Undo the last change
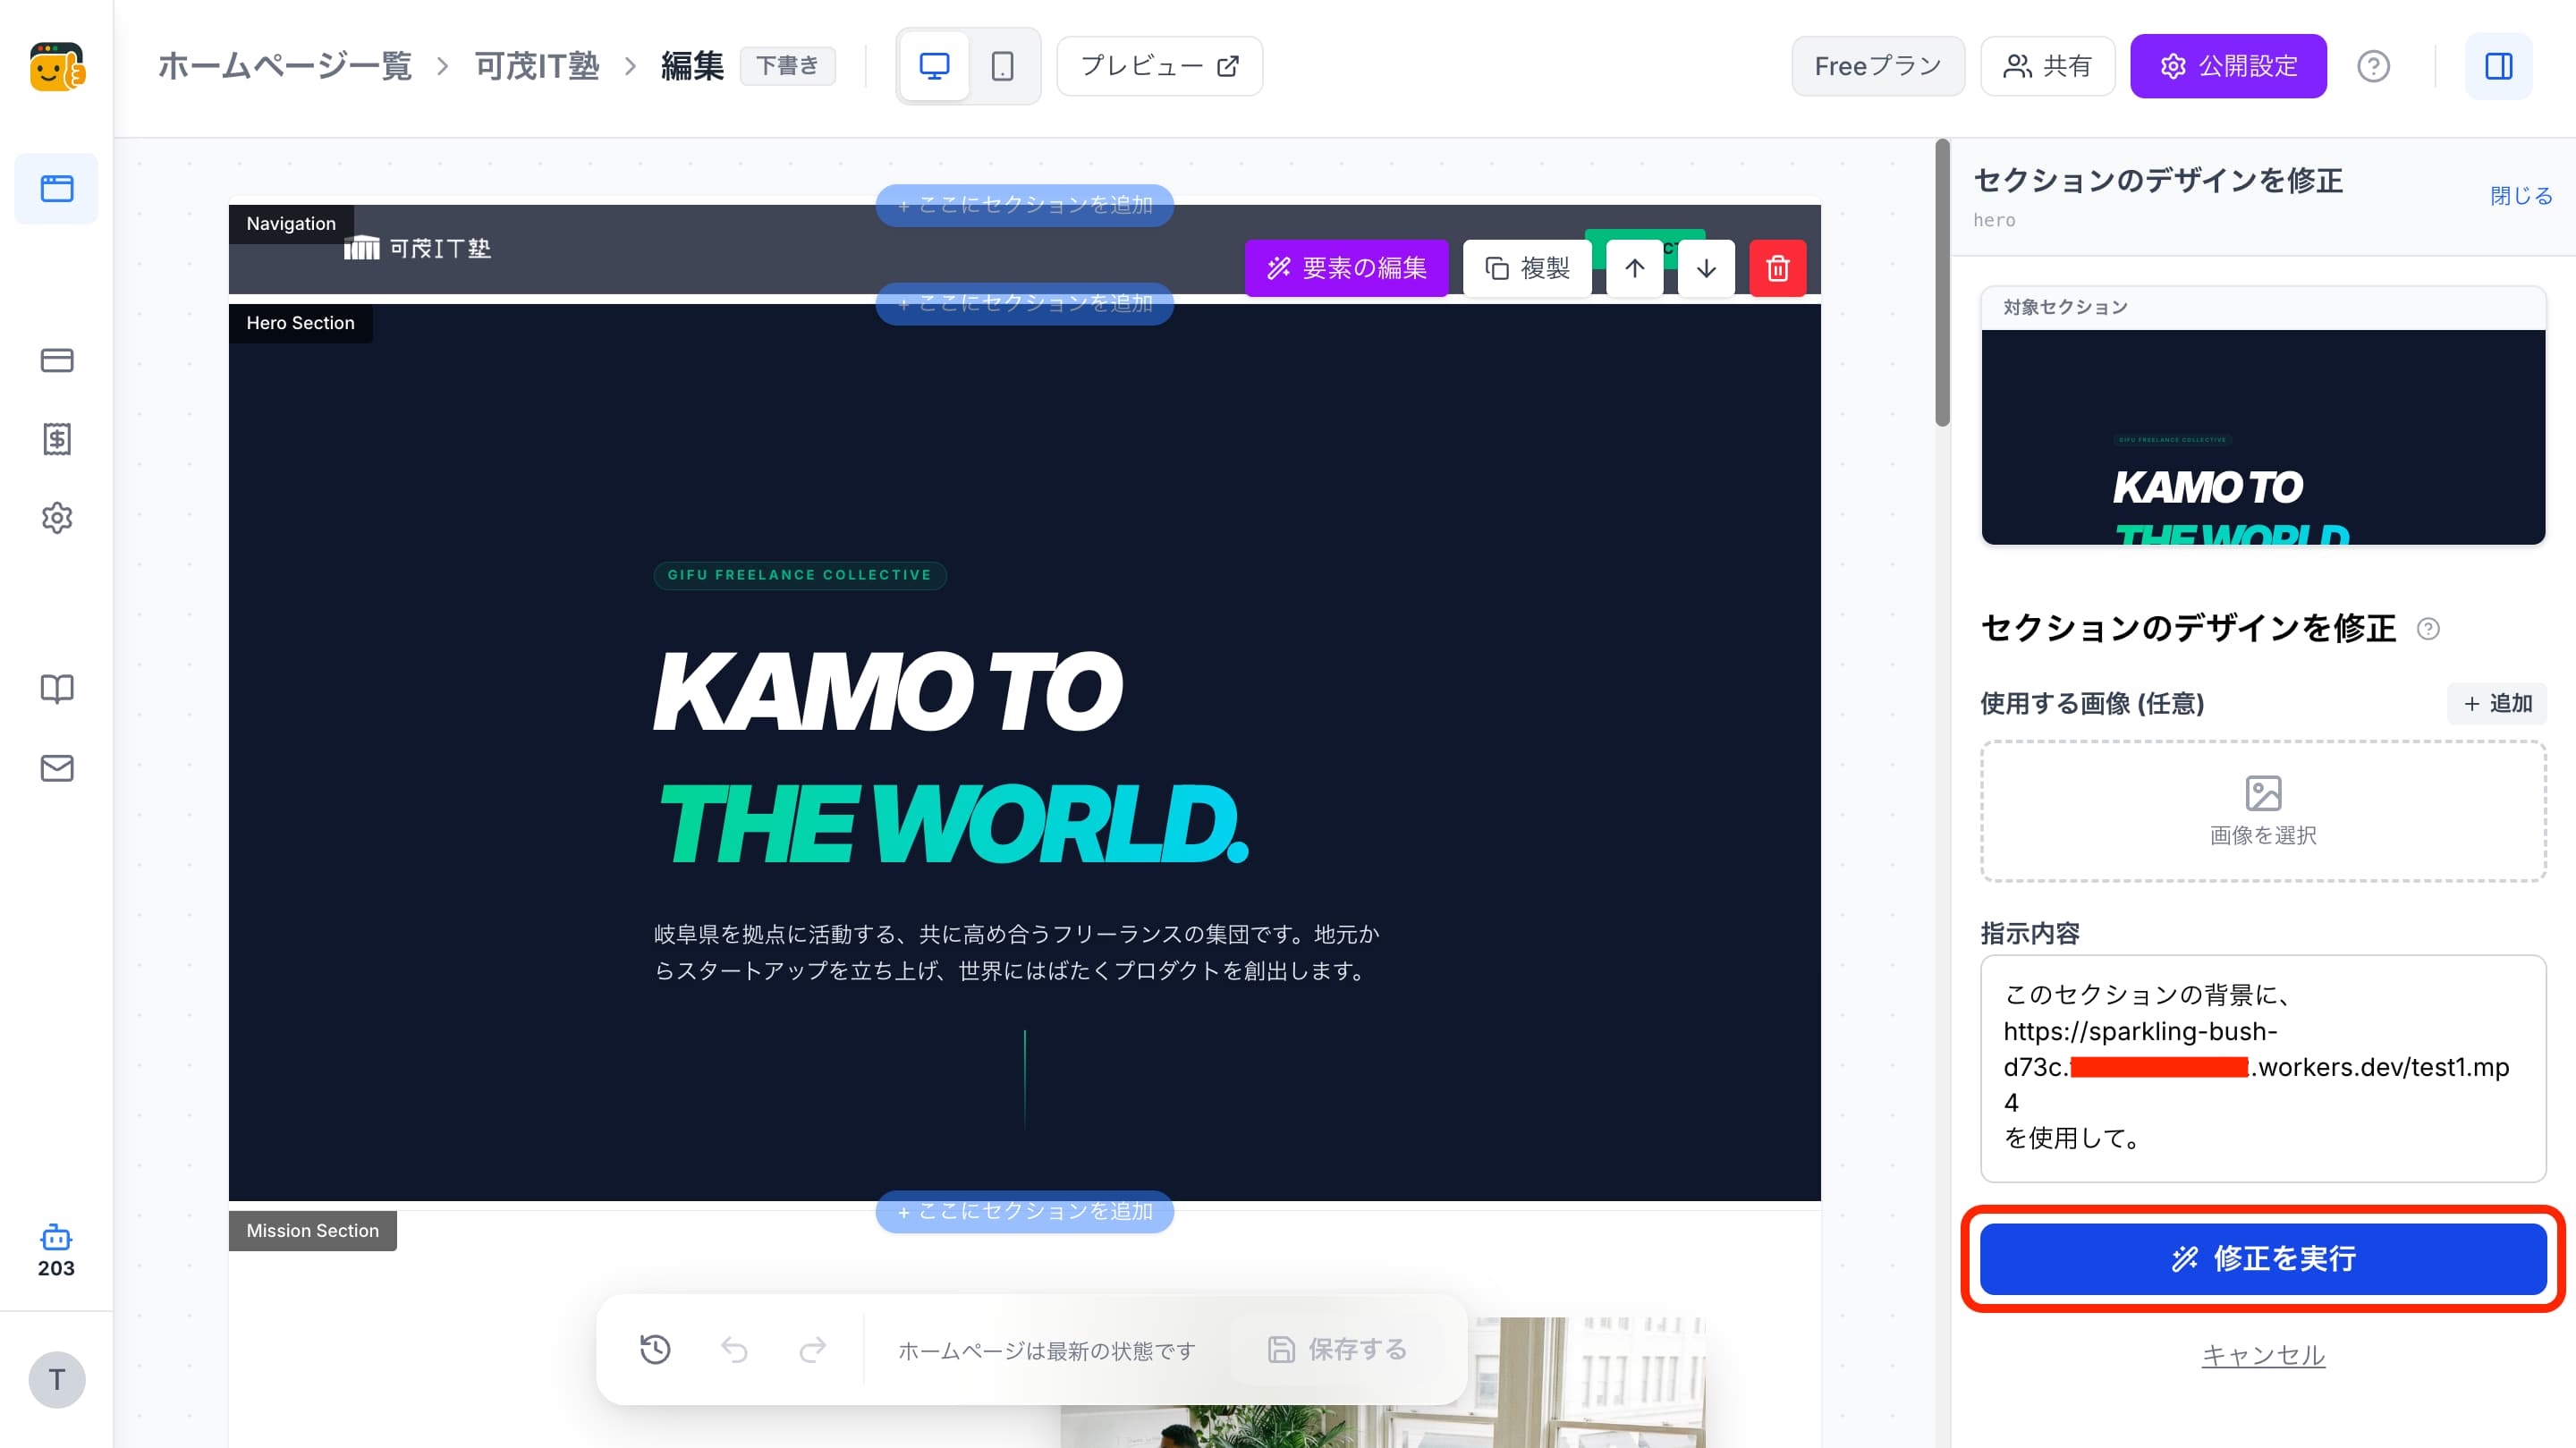The width and height of the screenshot is (2576, 1448). coord(734,1349)
